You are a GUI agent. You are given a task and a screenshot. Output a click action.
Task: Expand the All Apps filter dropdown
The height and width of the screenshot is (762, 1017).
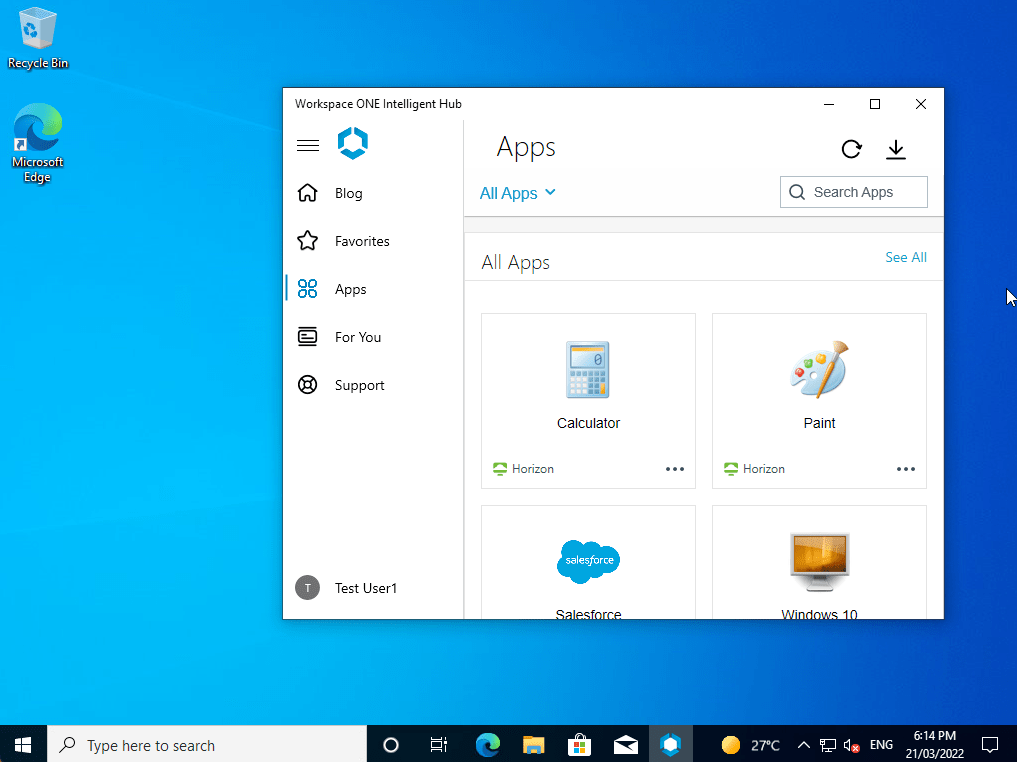(x=517, y=193)
